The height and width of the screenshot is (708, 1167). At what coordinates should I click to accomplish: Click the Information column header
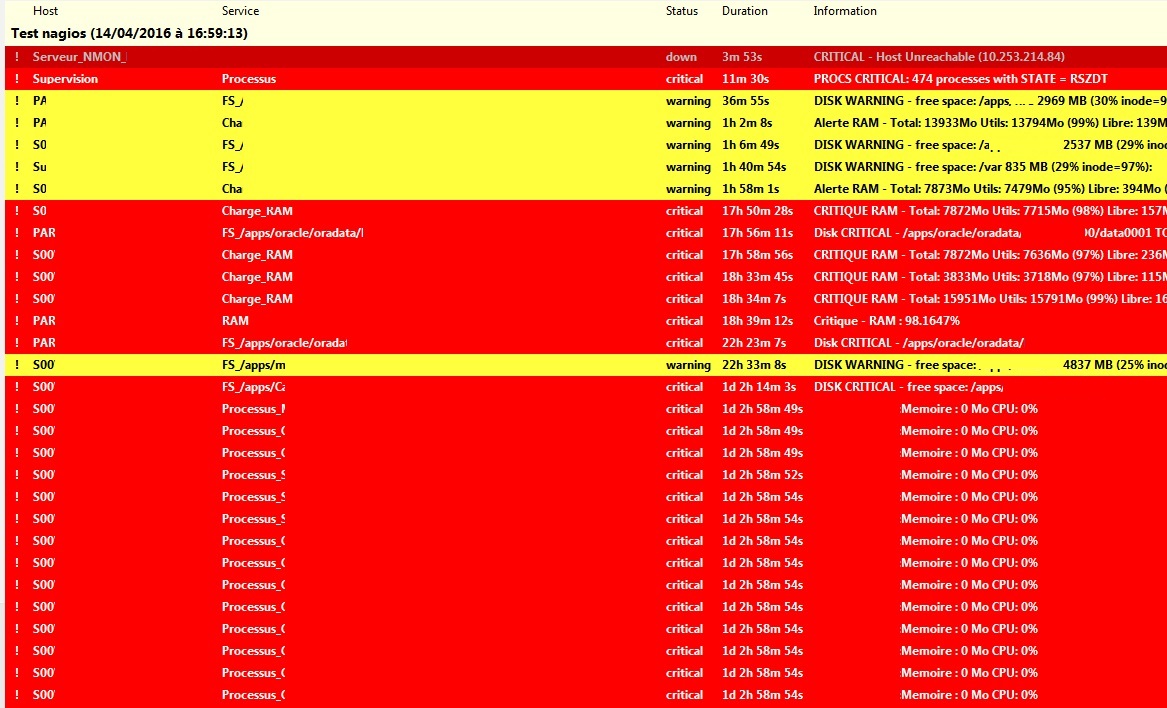pos(845,11)
